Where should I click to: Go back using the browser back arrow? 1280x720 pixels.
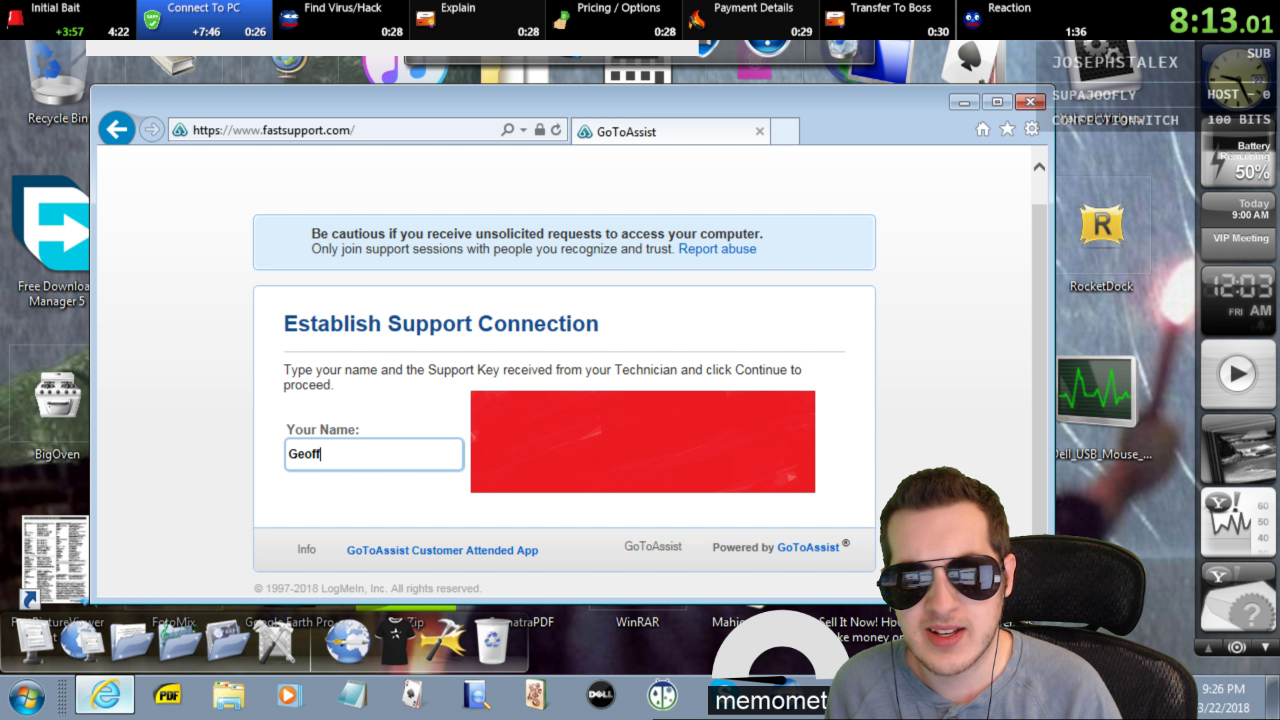coord(117,129)
